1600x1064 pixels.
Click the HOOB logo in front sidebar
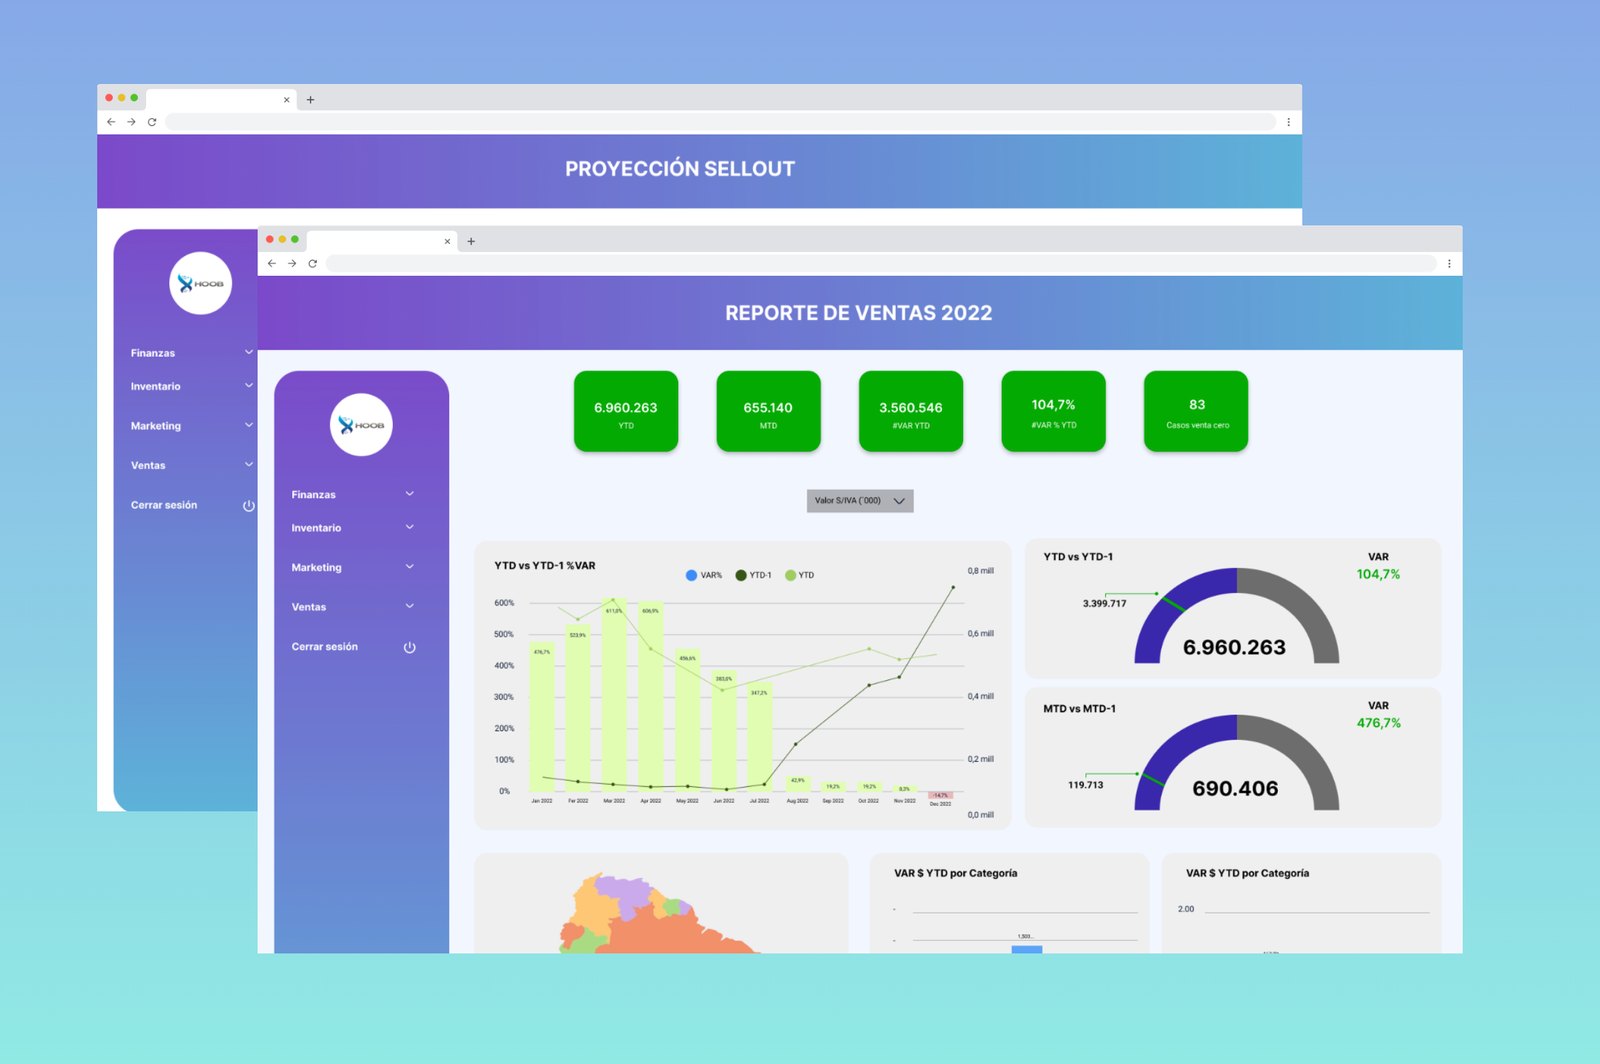coord(361,425)
